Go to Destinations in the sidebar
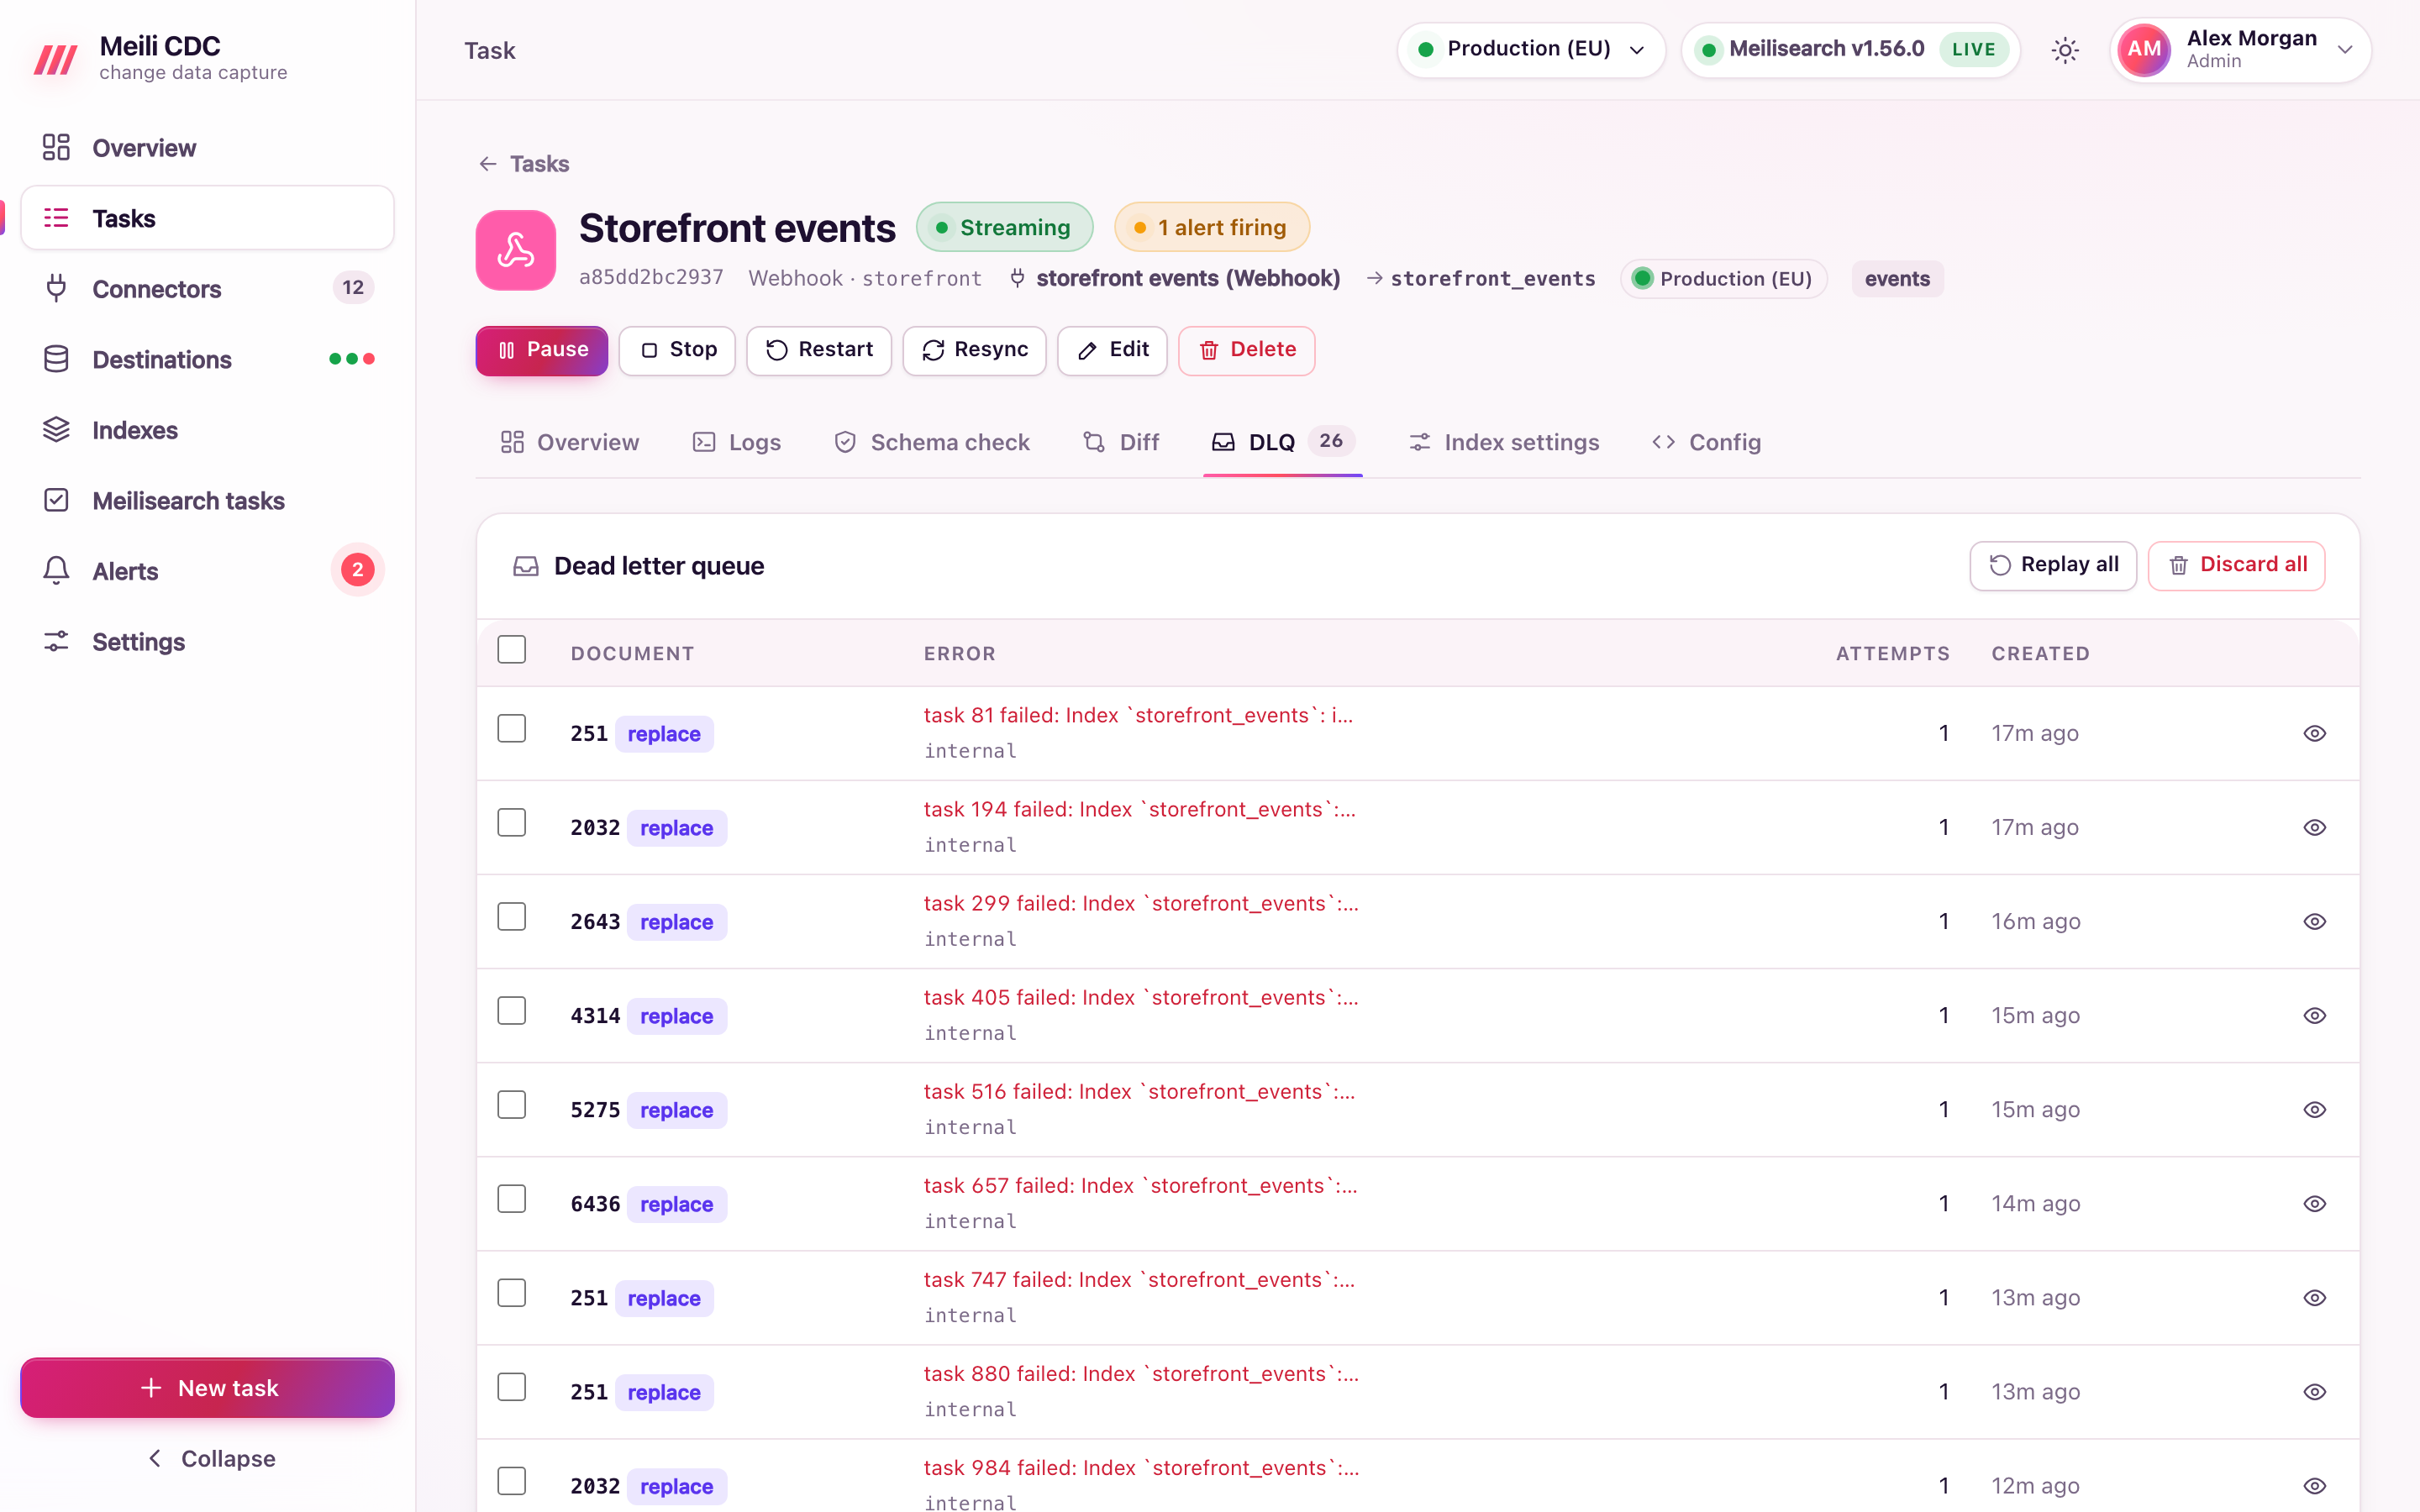Image resolution: width=2420 pixels, height=1512 pixels. coord(207,359)
